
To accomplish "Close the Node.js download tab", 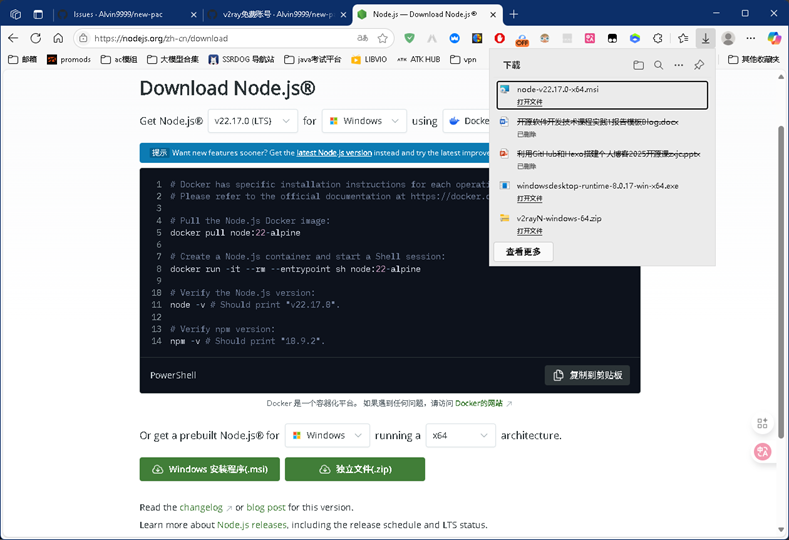I will click(493, 15).
